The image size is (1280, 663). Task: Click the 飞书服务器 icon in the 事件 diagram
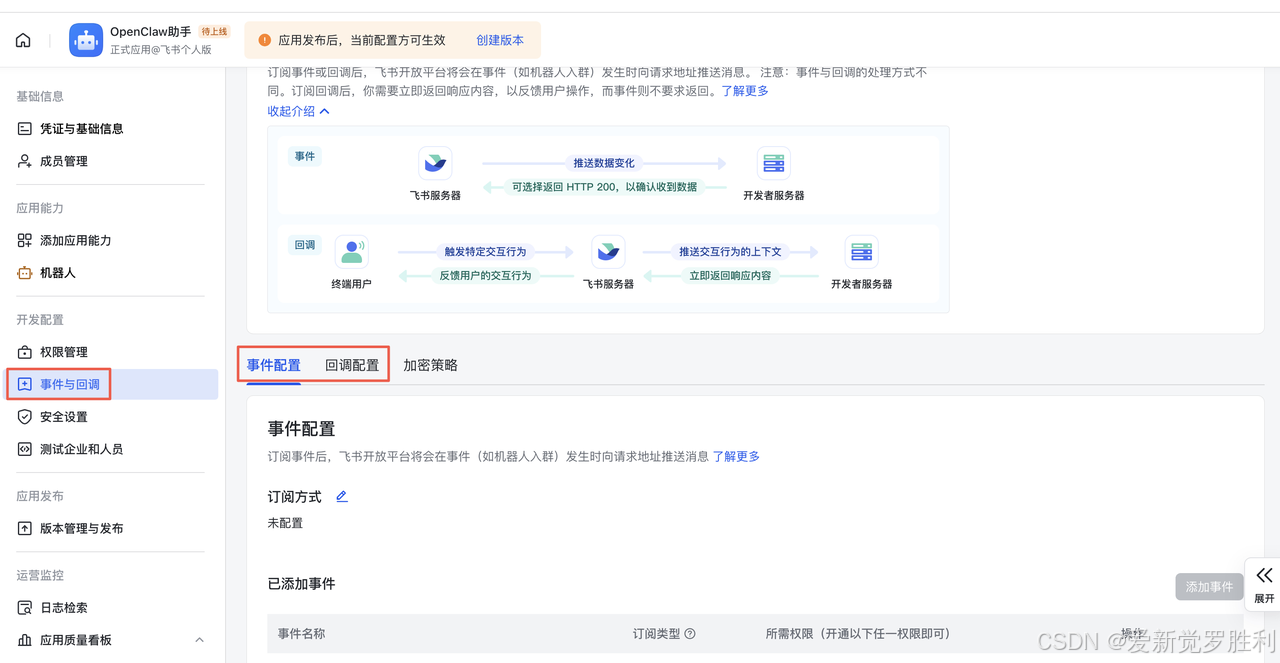coord(435,163)
